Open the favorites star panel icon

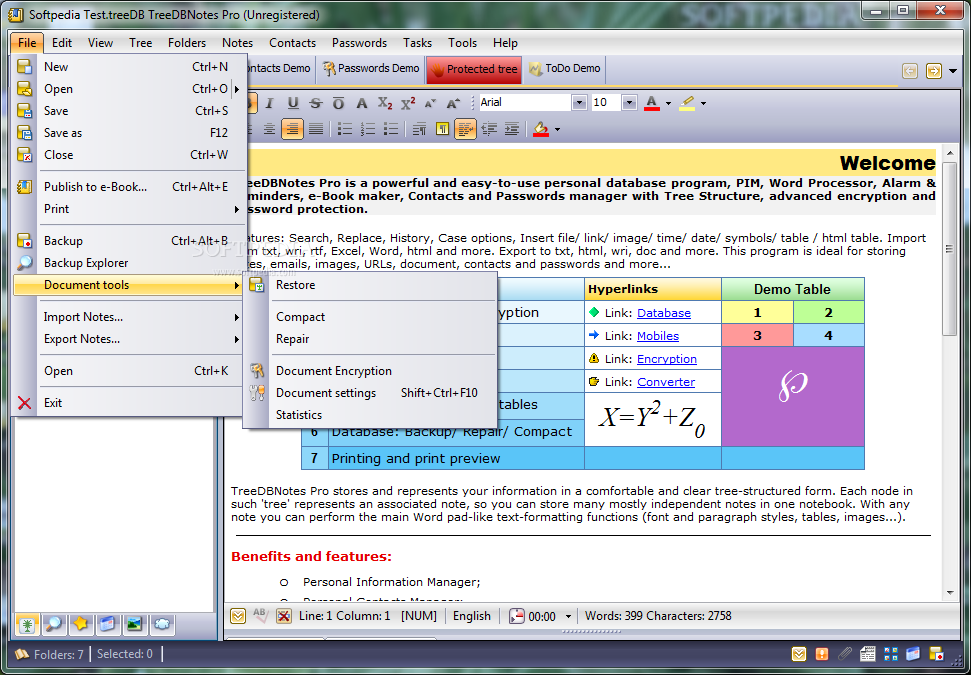(81, 624)
